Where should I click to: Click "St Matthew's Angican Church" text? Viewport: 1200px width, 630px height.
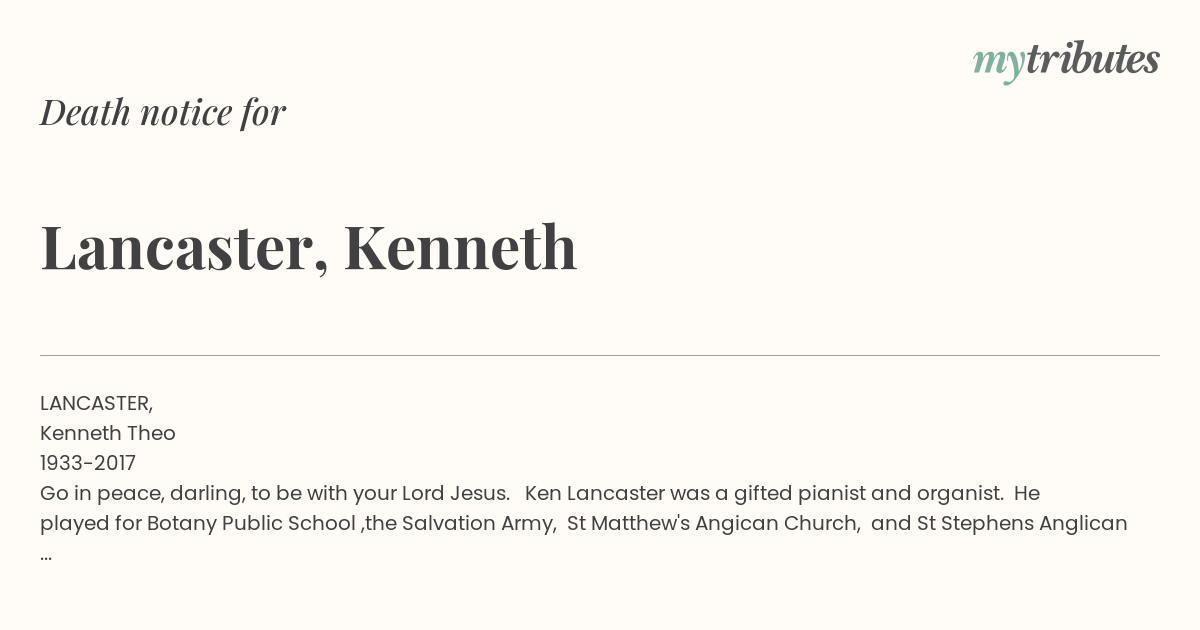(x=712, y=523)
